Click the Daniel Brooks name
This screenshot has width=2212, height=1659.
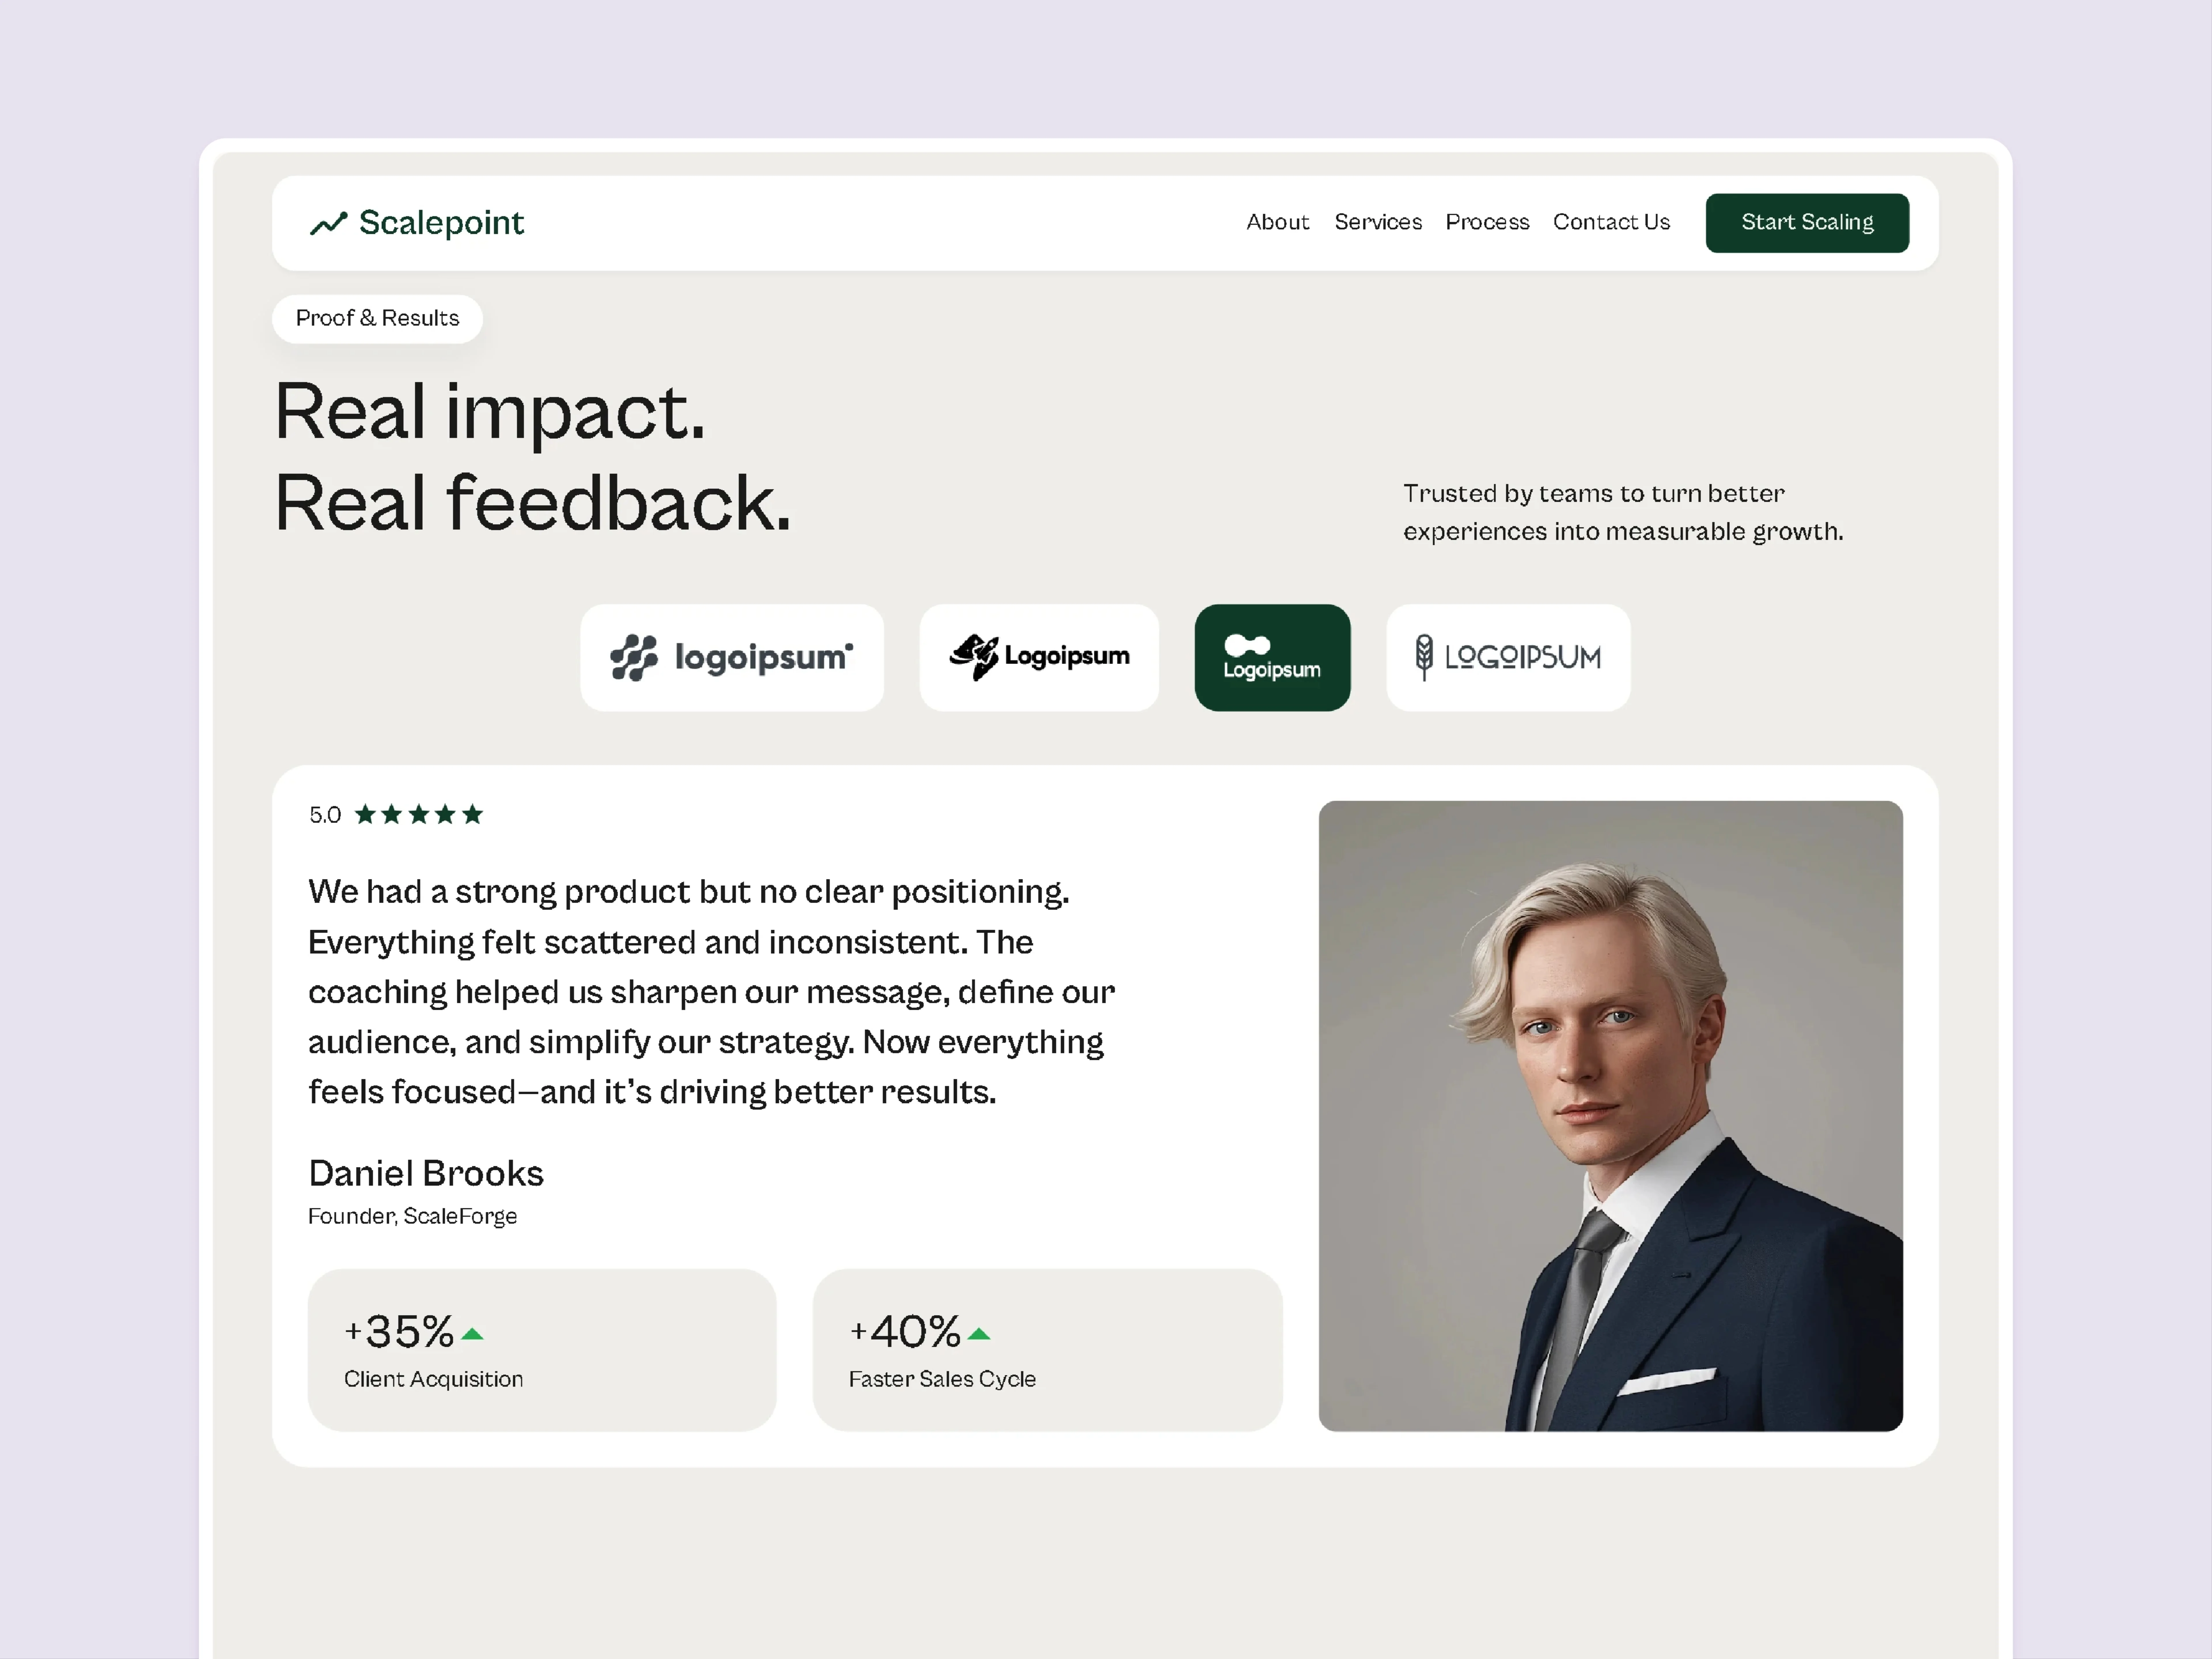point(426,1173)
